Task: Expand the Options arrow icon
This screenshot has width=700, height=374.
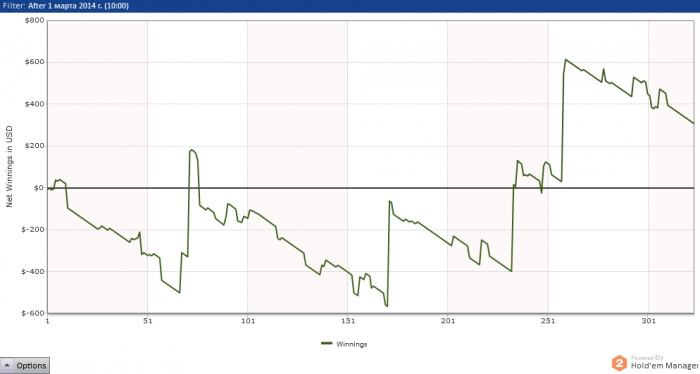Action: (8, 365)
